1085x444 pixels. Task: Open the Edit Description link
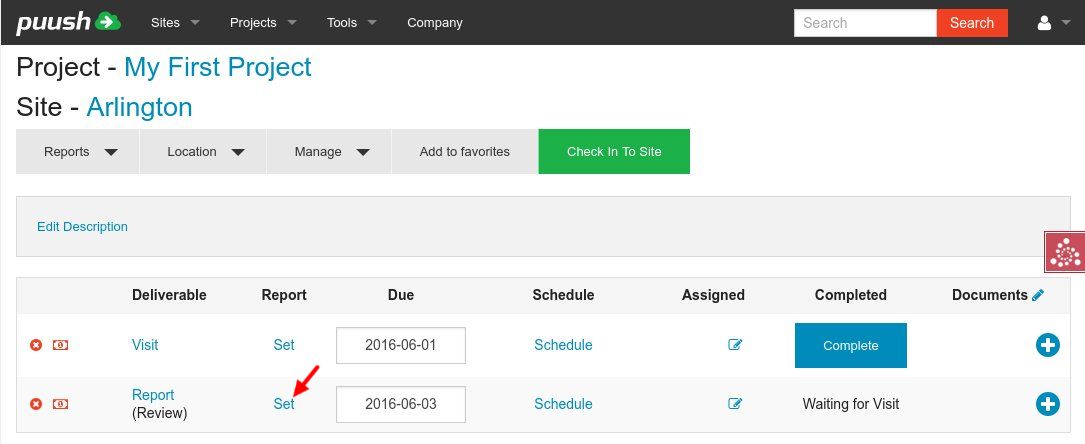pyautogui.click(x=82, y=227)
